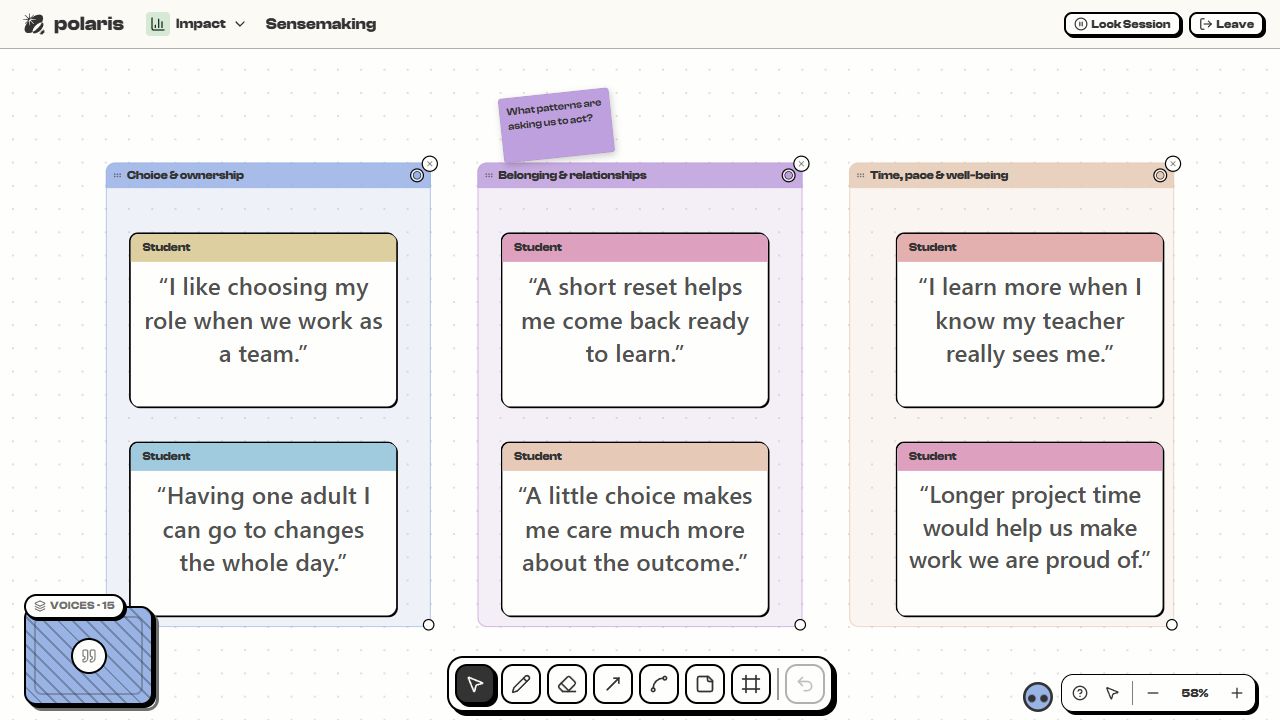
Task: Click the Lock Session button
Action: [1122, 24]
